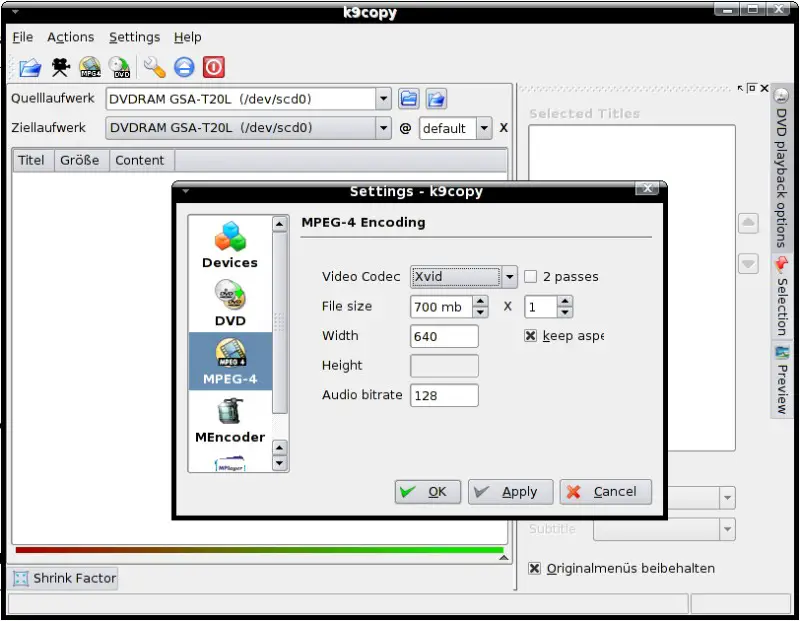Viewport: 800px width, 621px height.
Task: Decrease the File size spinner value
Action: click(x=480, y=312)
